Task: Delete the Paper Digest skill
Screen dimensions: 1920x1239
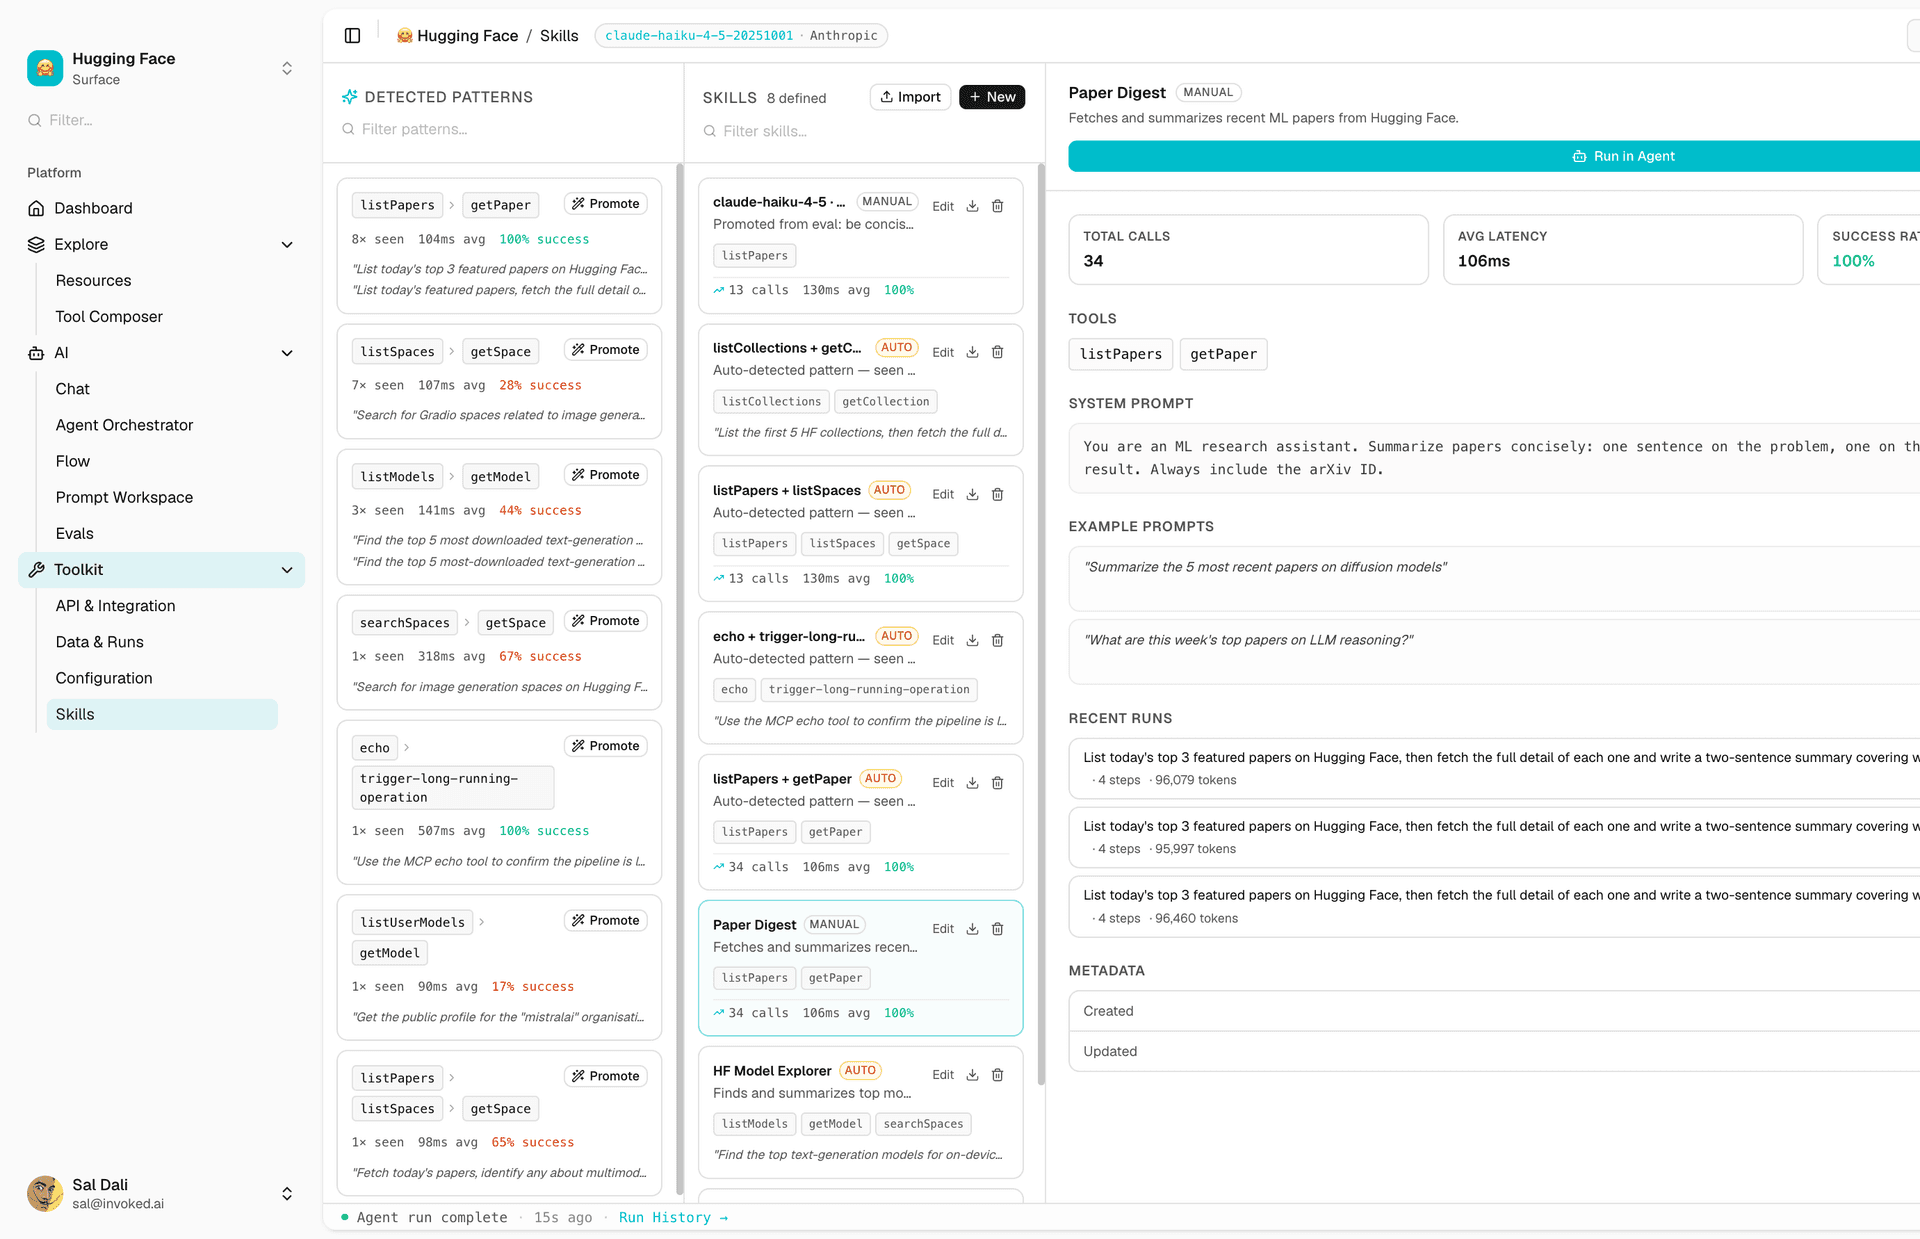Action: 997,929
